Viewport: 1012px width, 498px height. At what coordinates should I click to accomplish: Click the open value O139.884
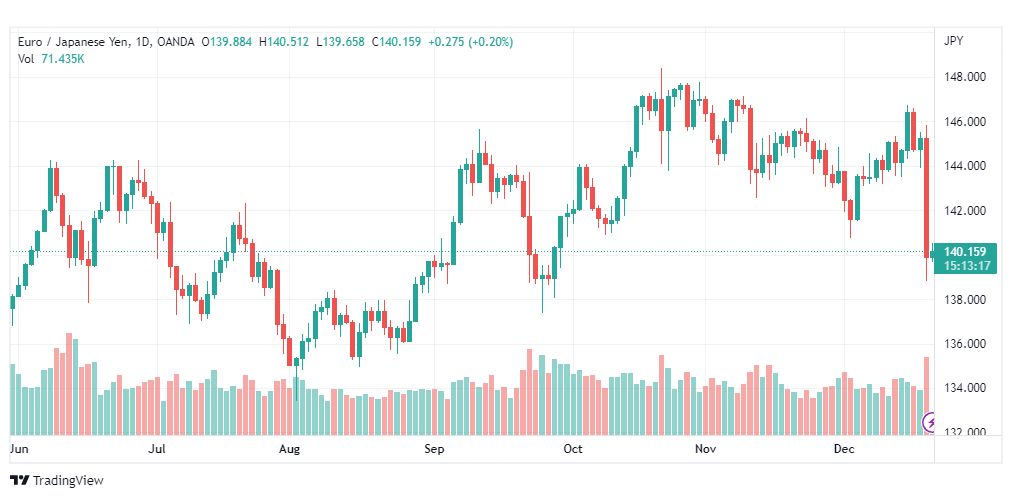tap(227, 42)
